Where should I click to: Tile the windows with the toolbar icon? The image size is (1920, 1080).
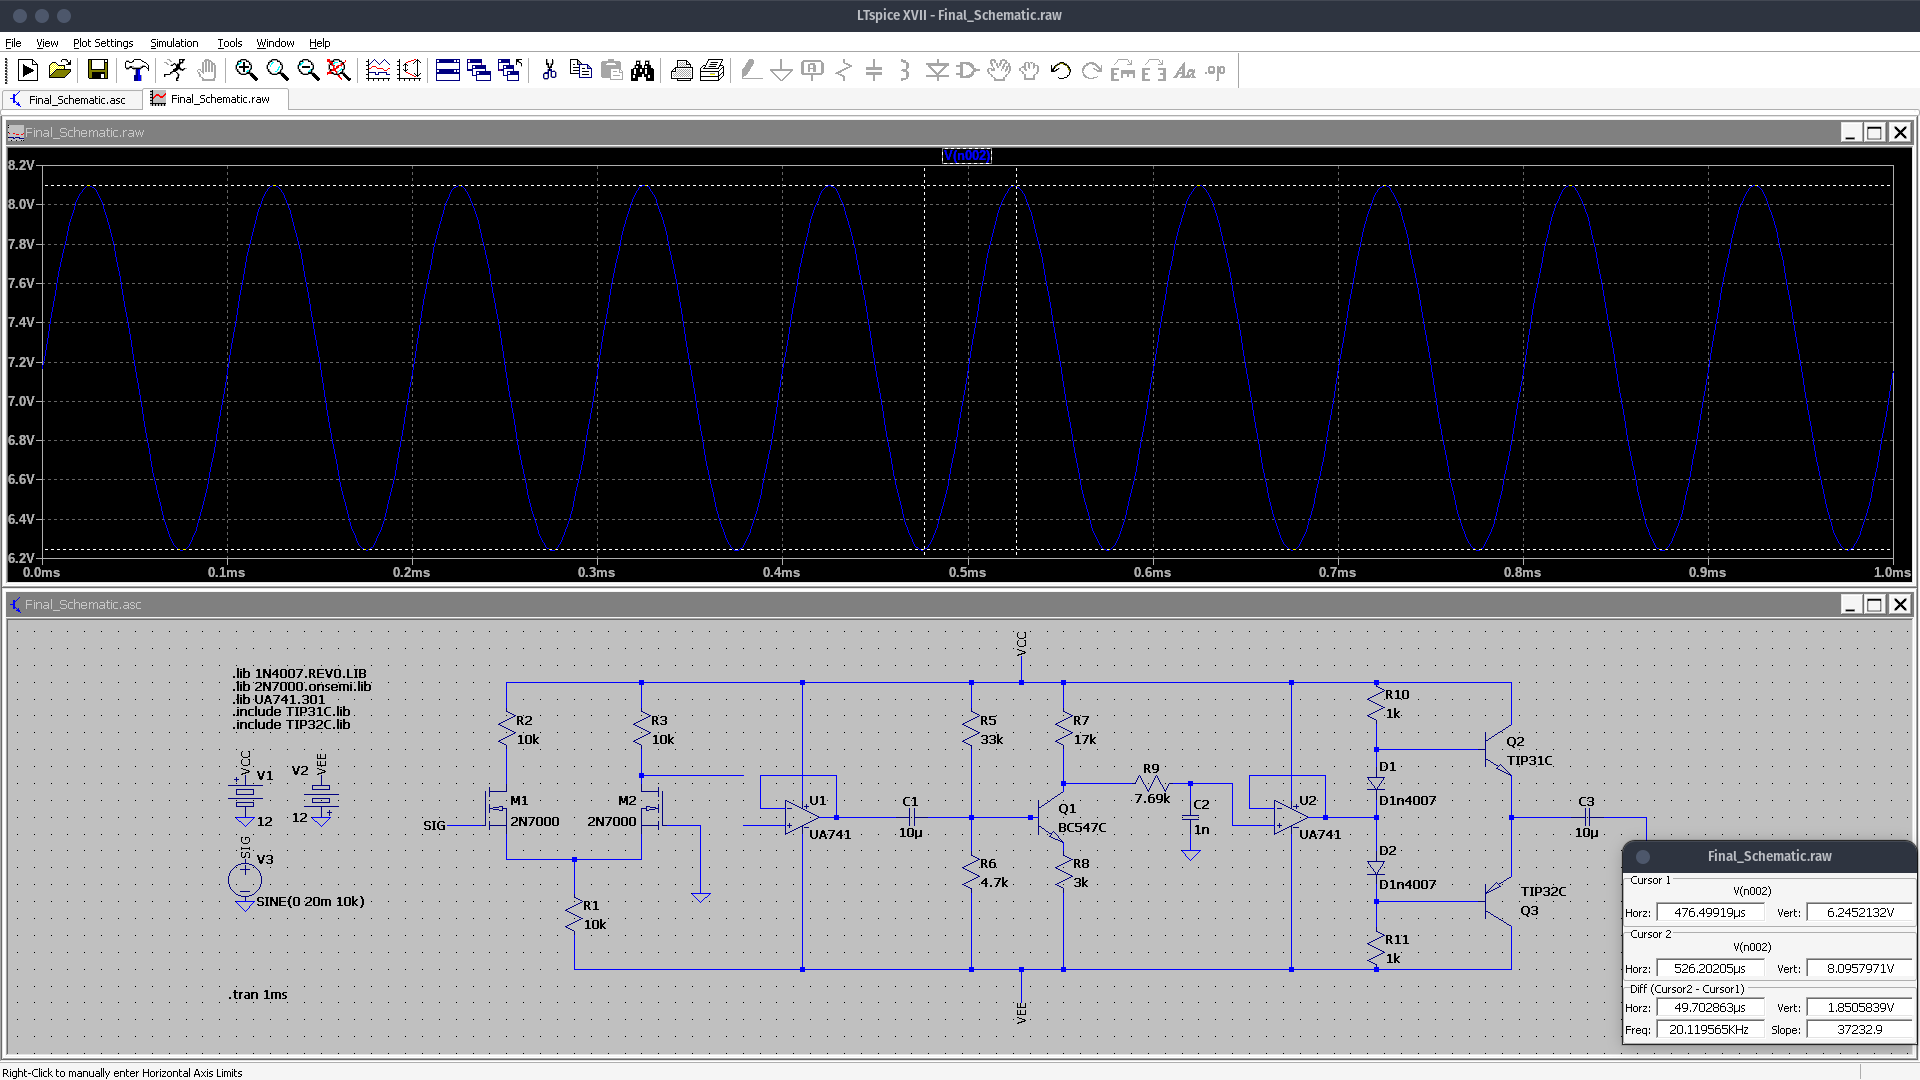tap(448, 70)
